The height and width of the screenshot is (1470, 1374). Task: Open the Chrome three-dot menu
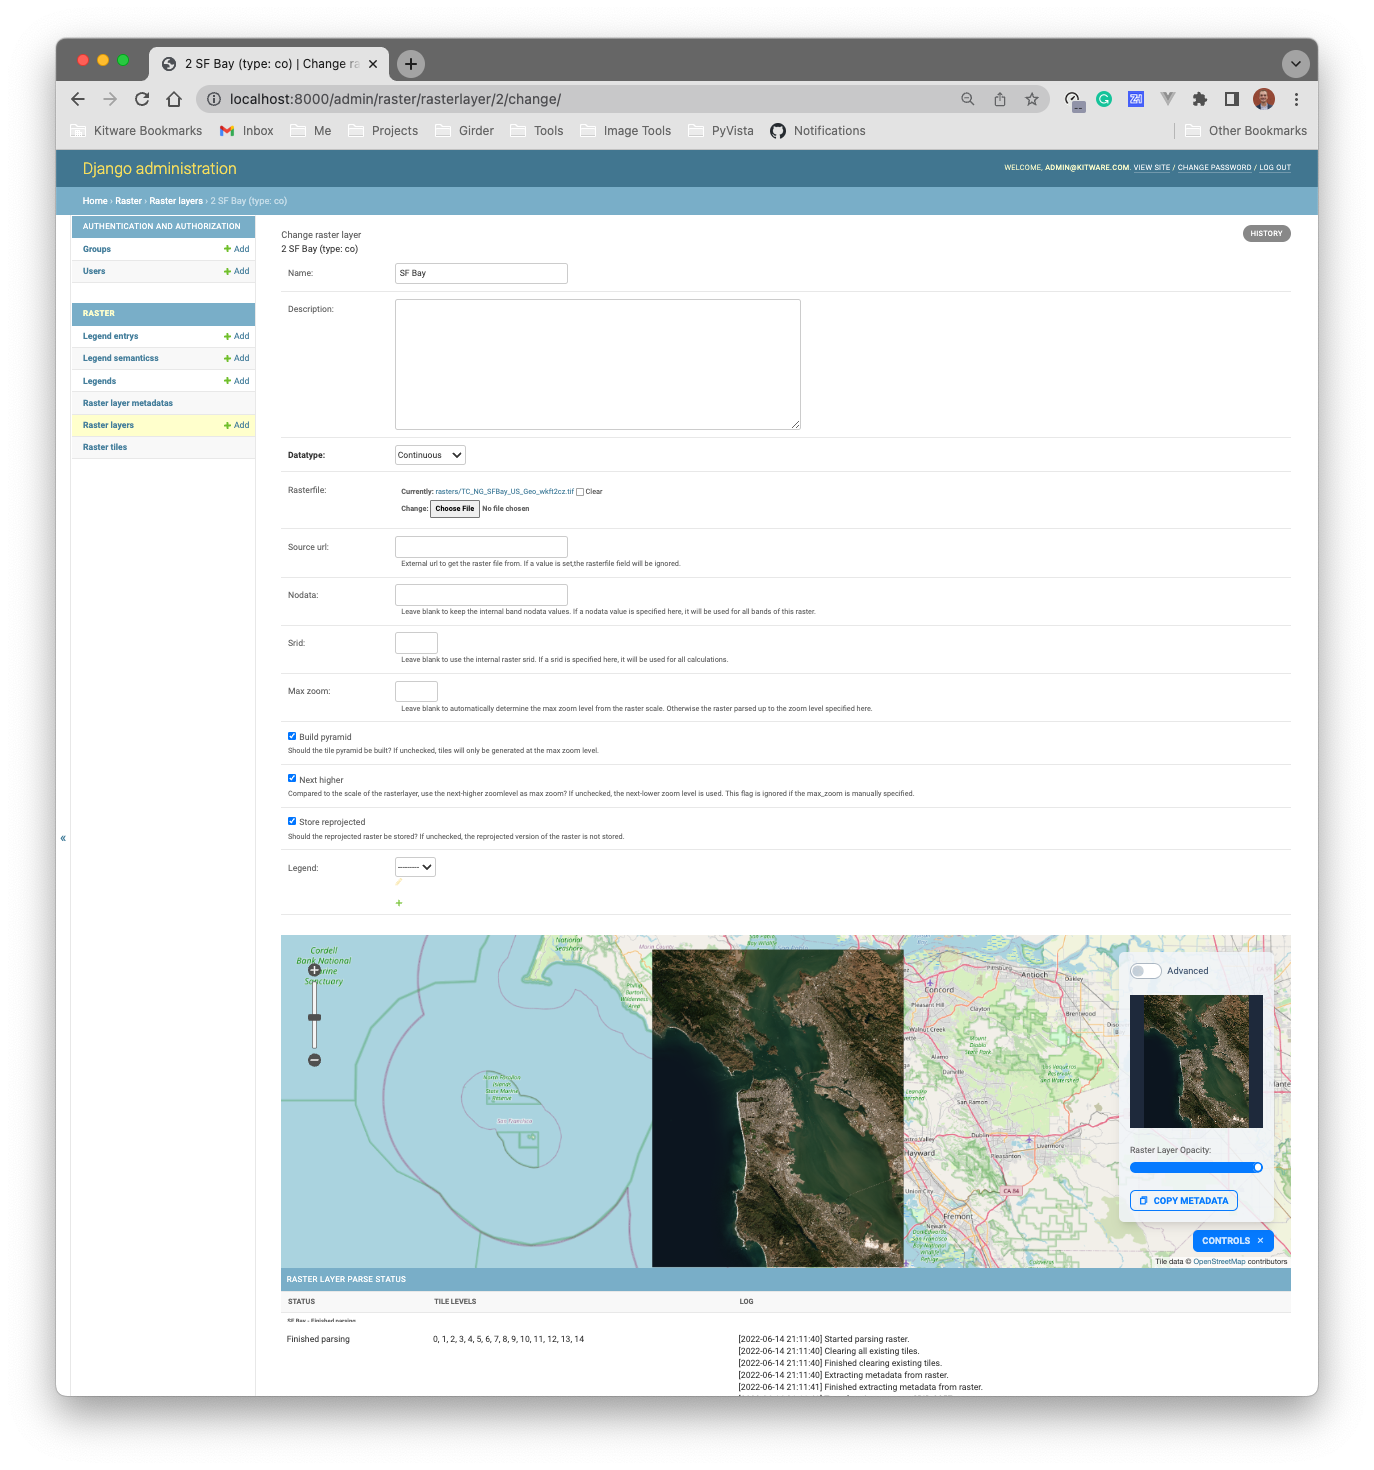pyautogui.click(x=1296, y=99)
